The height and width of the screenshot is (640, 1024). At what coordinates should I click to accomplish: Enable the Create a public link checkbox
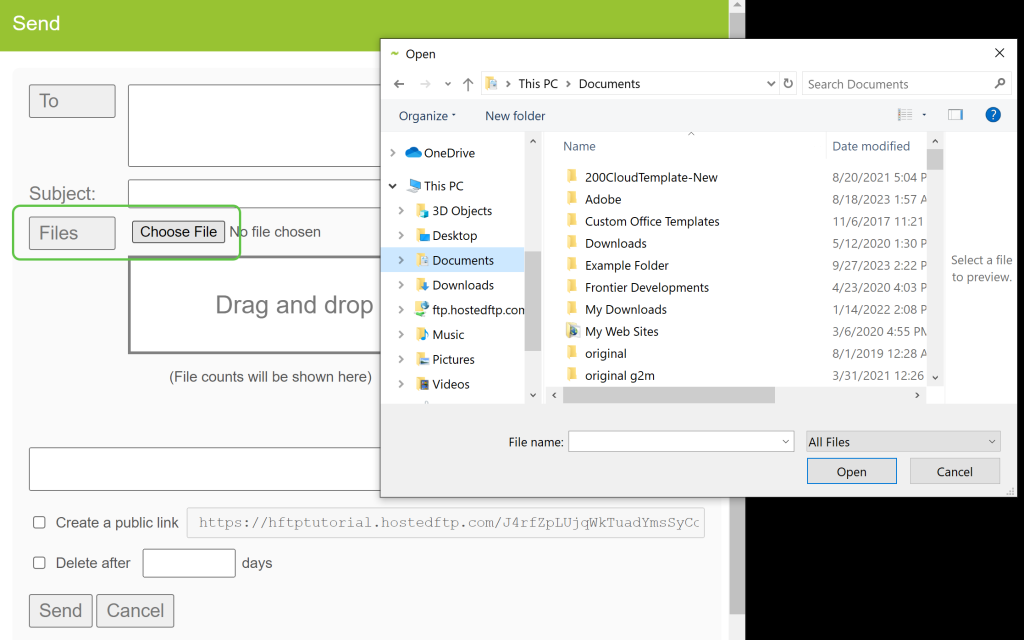point(39,522)
